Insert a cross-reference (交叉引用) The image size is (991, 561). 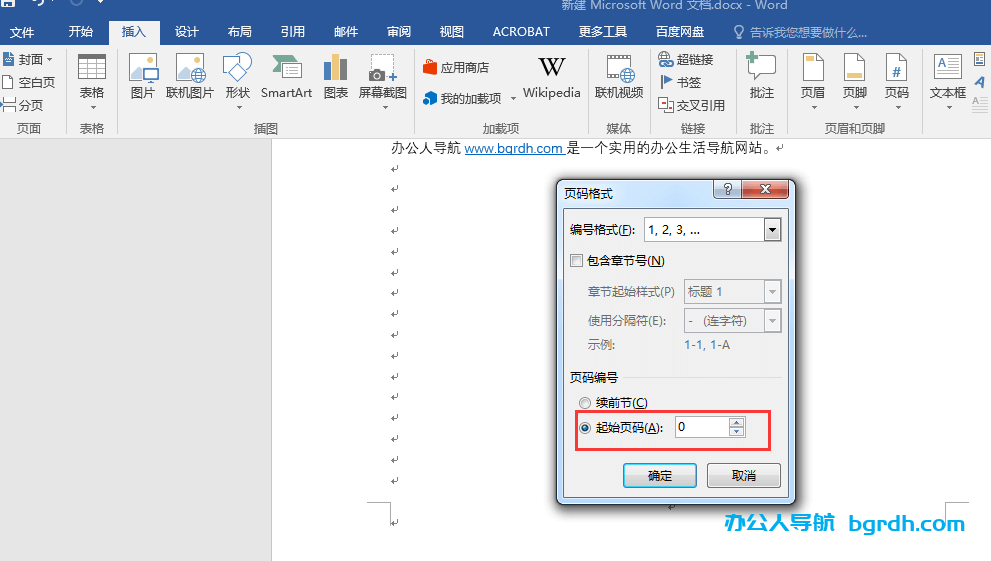click(x=691, y=105)
